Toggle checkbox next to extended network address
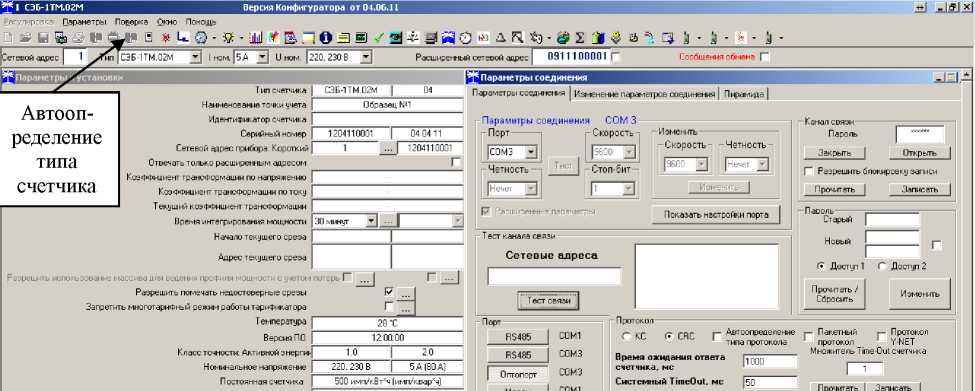The image size is (975, 391). coord(616,57)
